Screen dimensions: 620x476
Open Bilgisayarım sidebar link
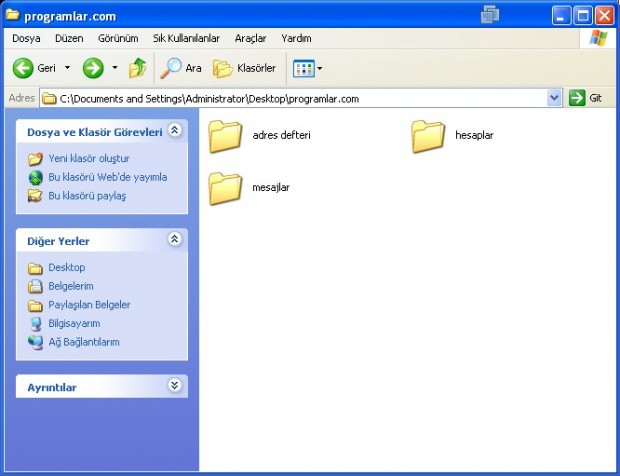(x=74, y=323)
